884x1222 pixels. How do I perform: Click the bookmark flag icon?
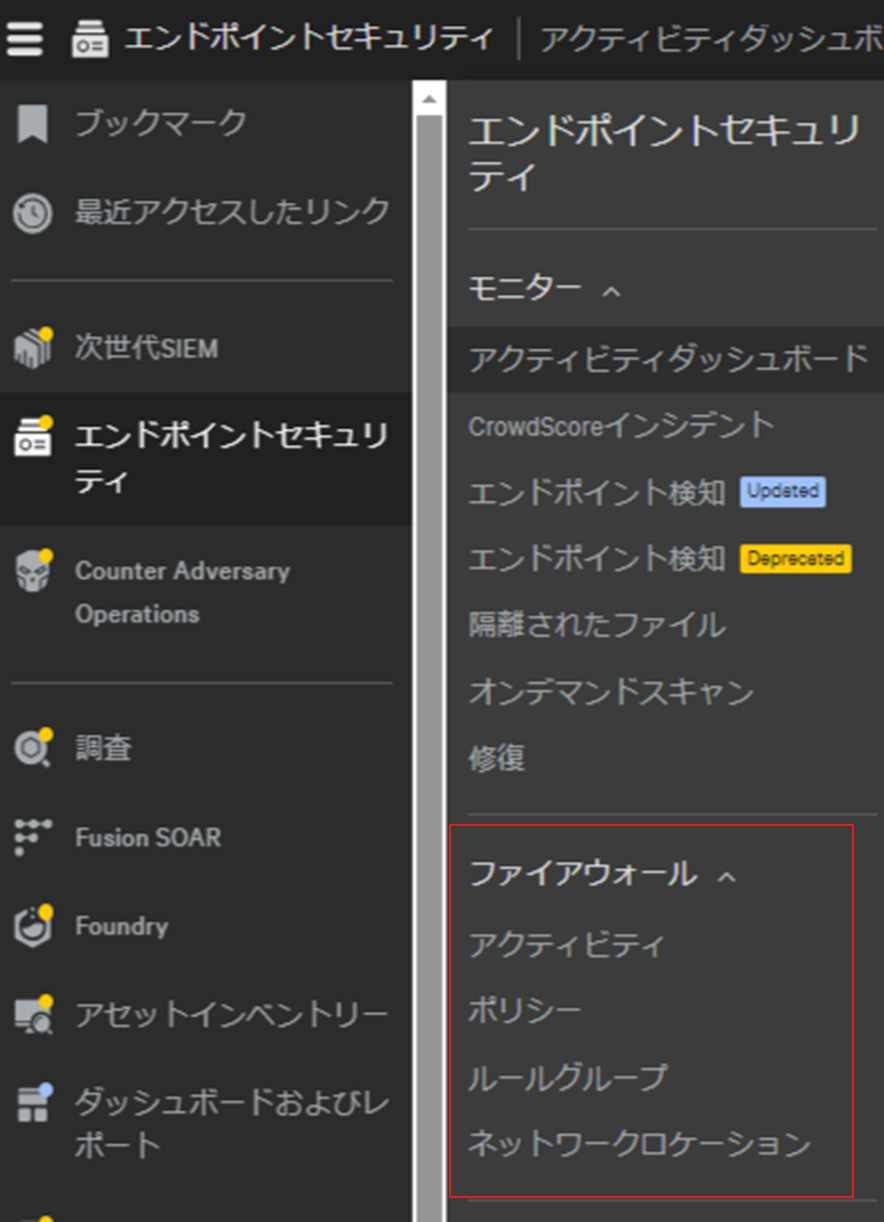click(x=32, y=125)
